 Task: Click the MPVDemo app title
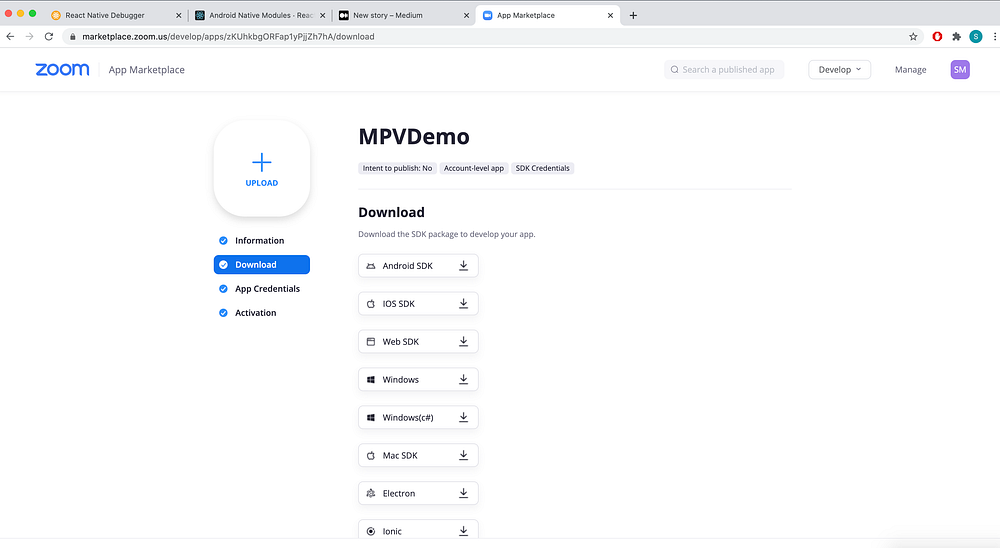(414, 137)
